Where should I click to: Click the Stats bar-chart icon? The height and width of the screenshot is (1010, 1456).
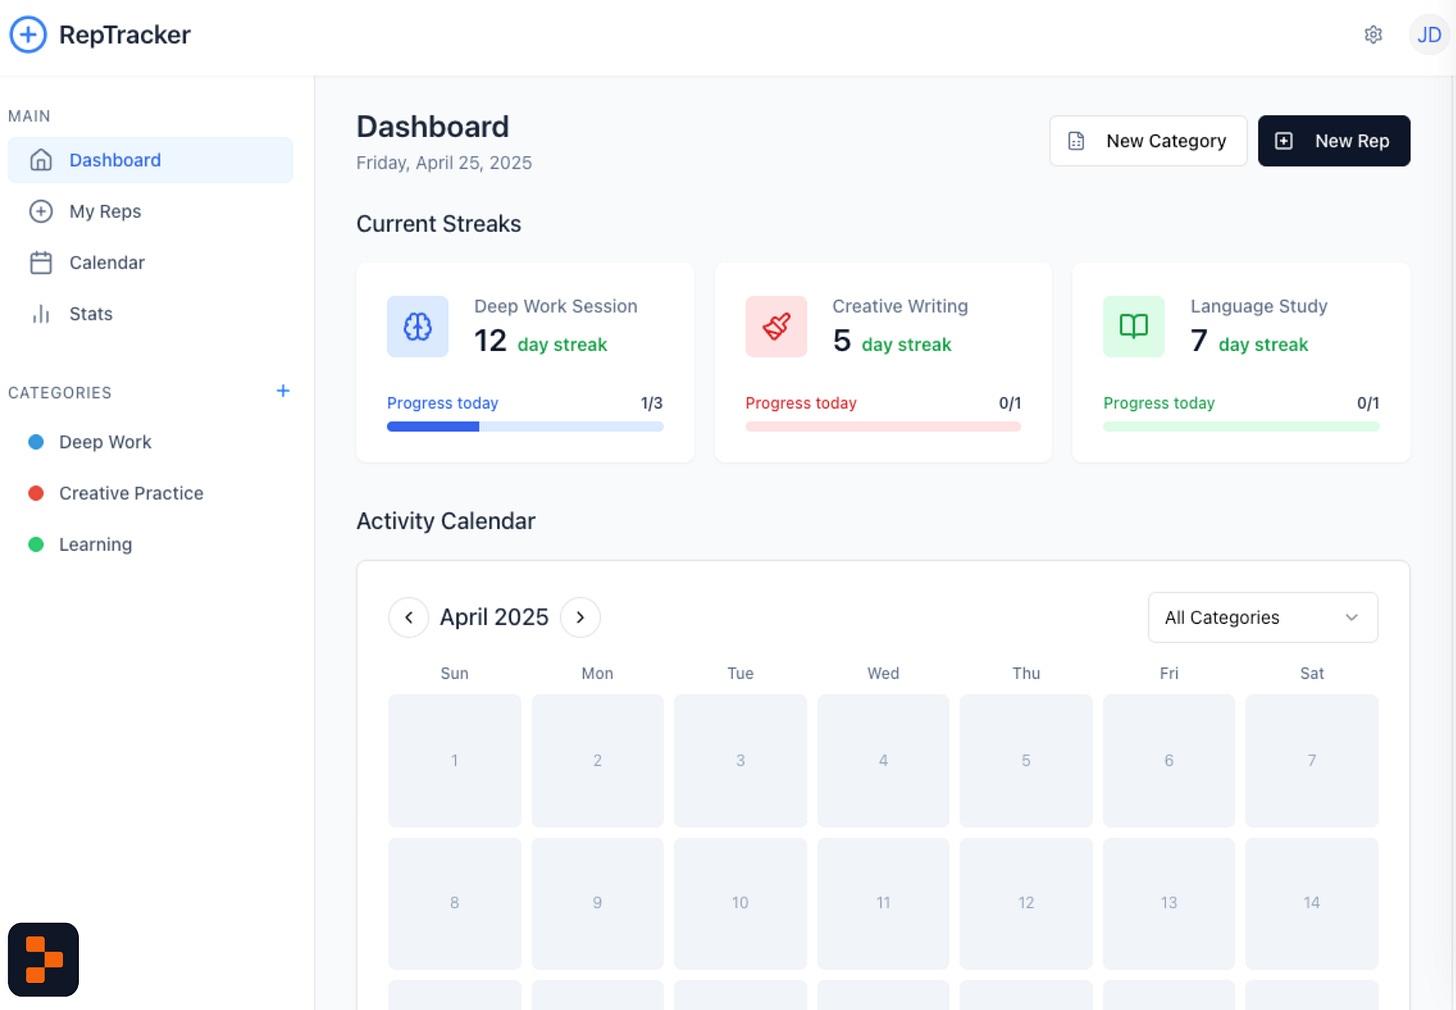(41, 314)
